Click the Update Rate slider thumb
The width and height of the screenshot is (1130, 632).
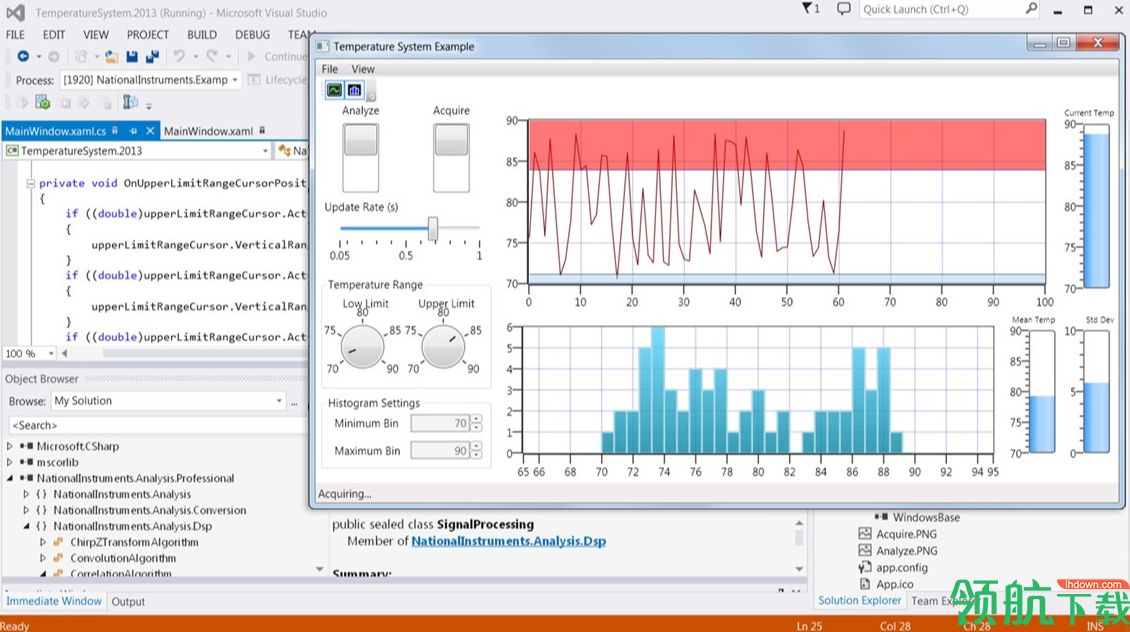[x=432, y=228]
